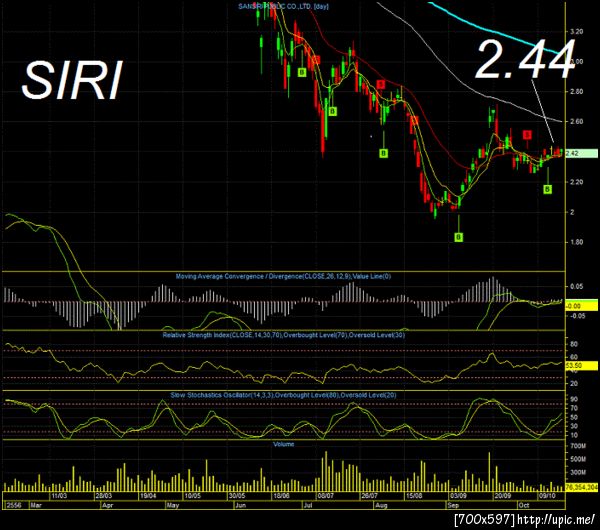Click the May month label
Image resolution: width=600 pixels, height=530 pixels.
pyautogui.click(x=173, y=505)
